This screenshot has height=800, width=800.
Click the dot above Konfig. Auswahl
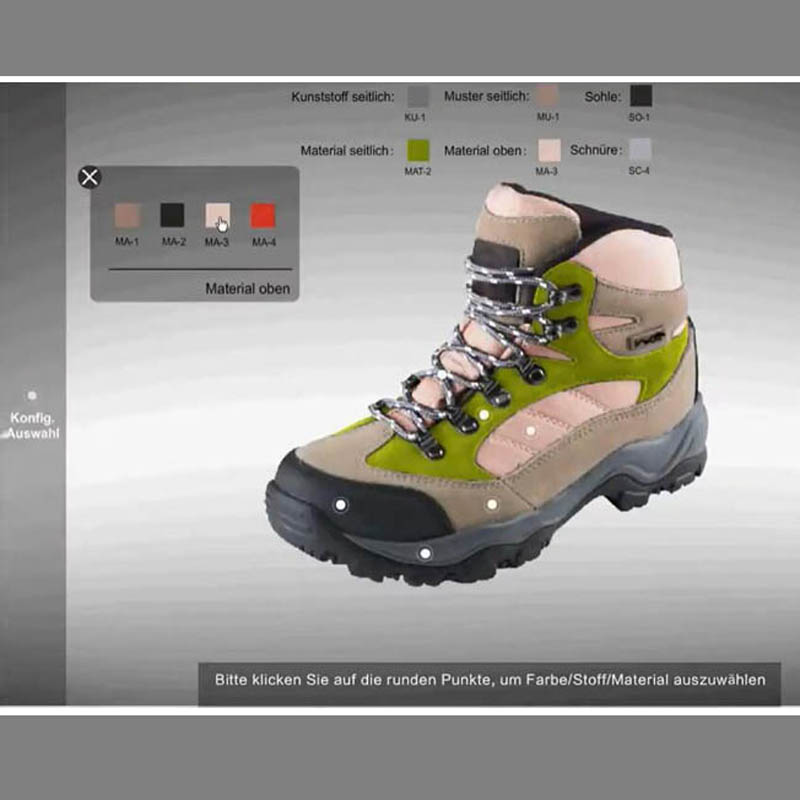(x=32, y=396)
